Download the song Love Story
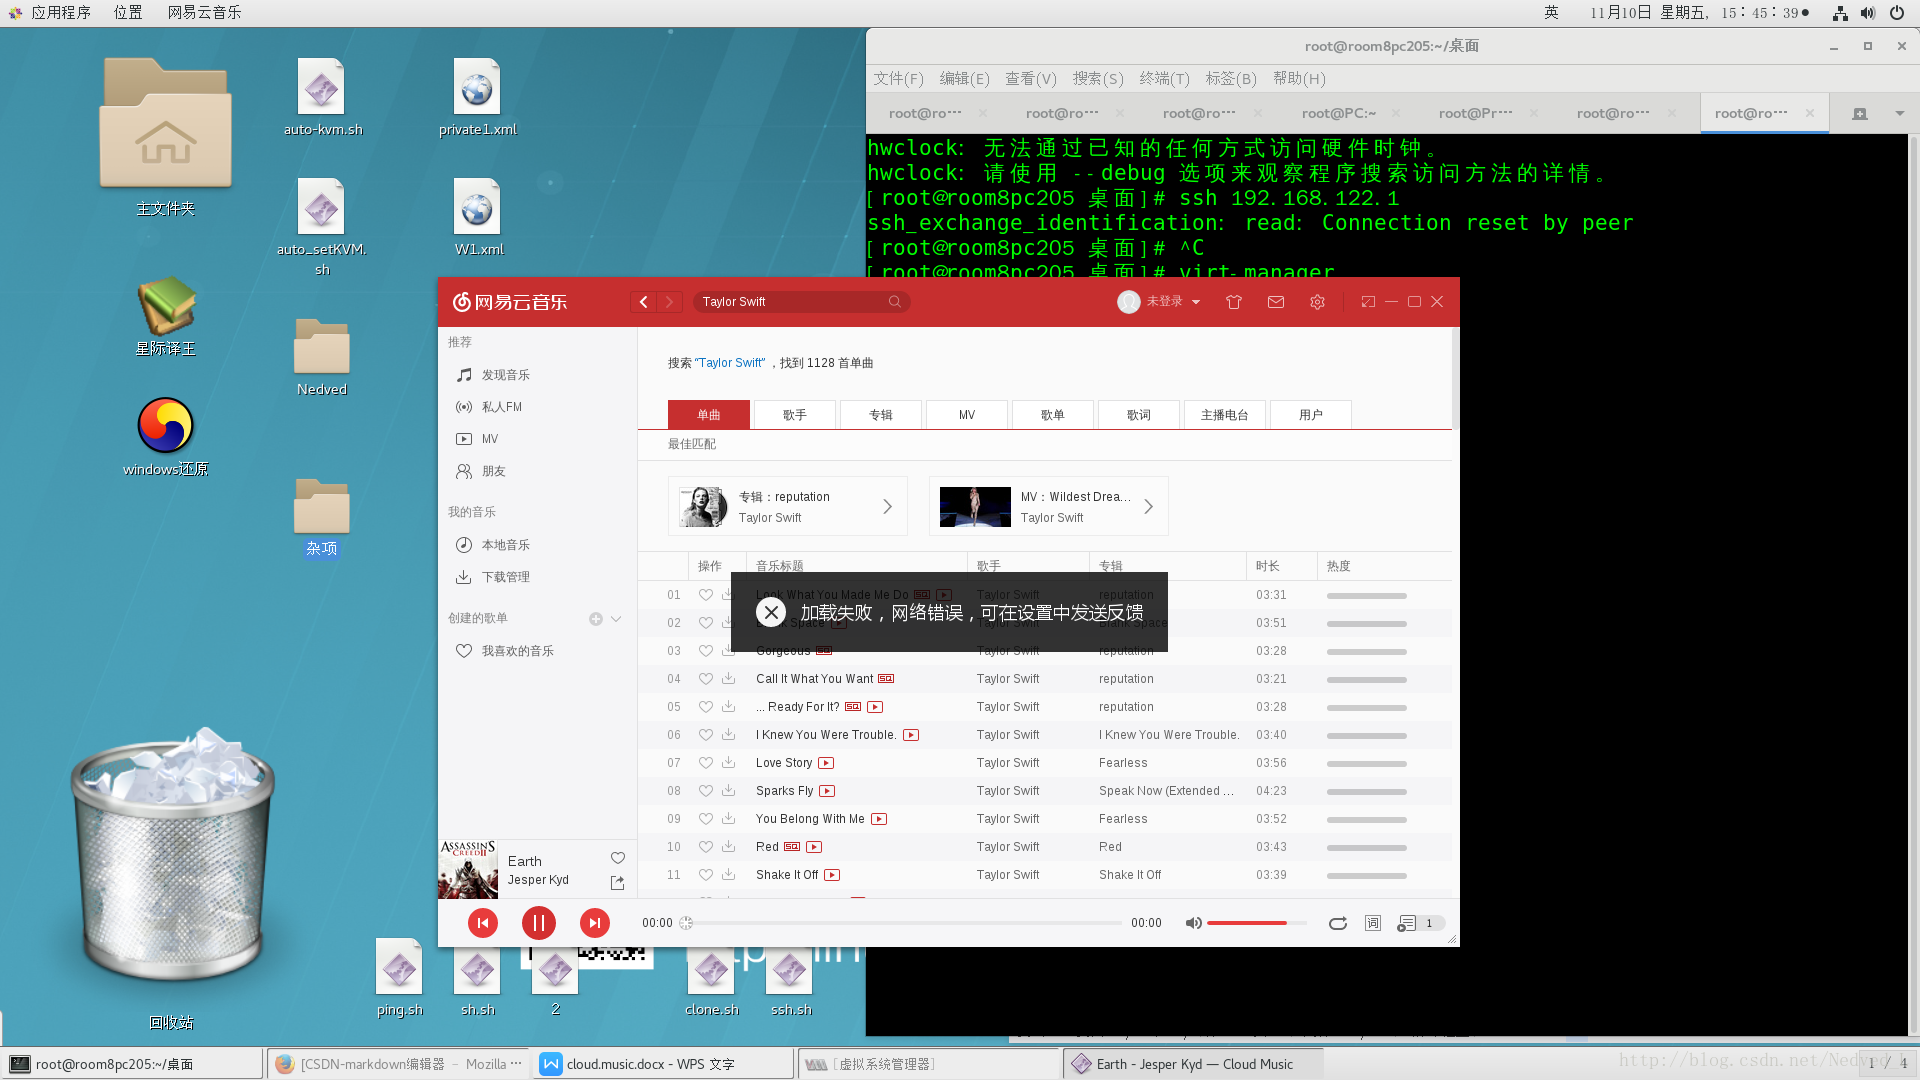The width and height of the screenshot is (1920, 1080). click(x=728, y=763)
